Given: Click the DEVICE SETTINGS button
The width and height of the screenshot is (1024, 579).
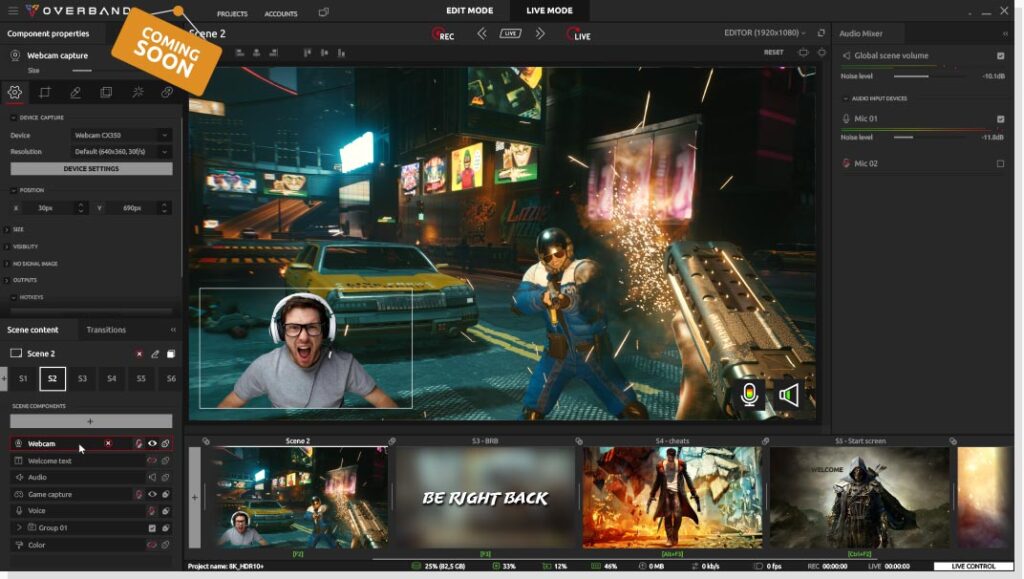Looking at the screenshot, I should pos(91,168).
